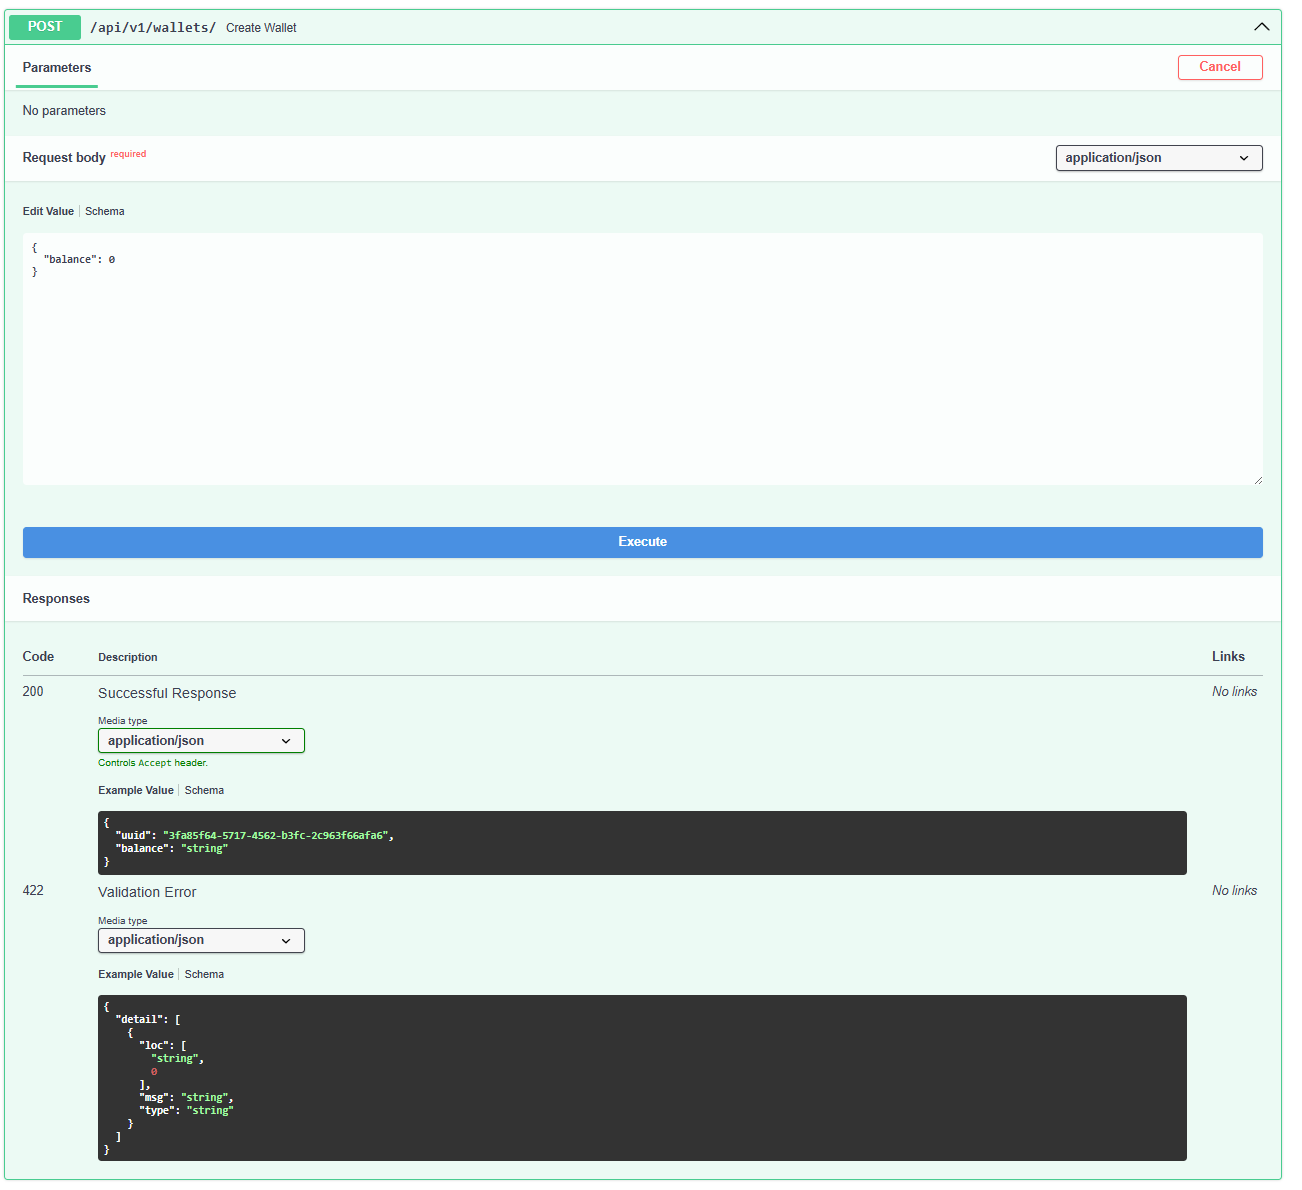Click the "Successful Response" description text
Viewport: 1302px width, 1190px height.
point(167,694)
